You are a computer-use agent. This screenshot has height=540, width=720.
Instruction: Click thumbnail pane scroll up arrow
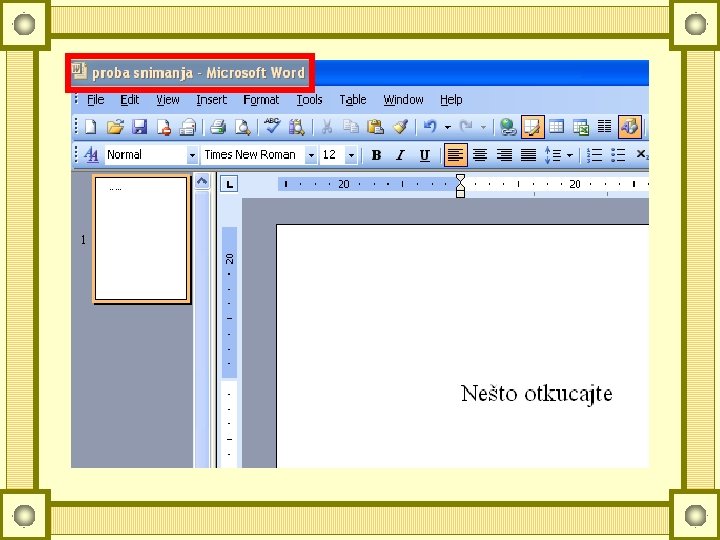pyautogui.click(x=202, y=181)
